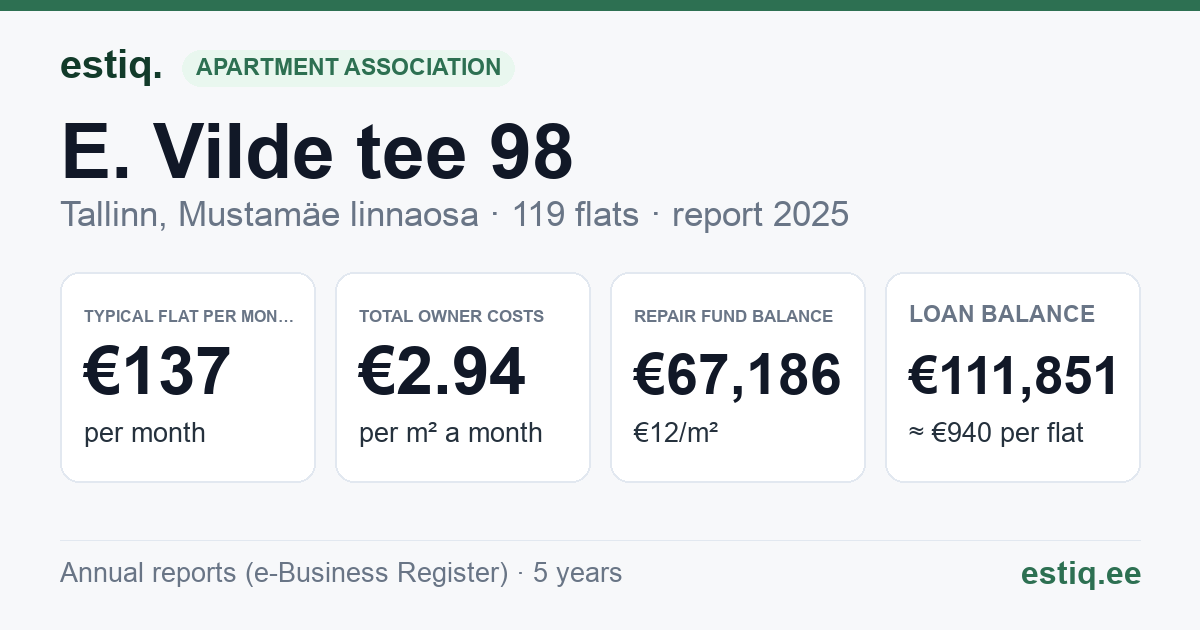Click the 'TYPICAL FLAT PER MON…' label
This screenshot has width=1200, height=630.
189,316
